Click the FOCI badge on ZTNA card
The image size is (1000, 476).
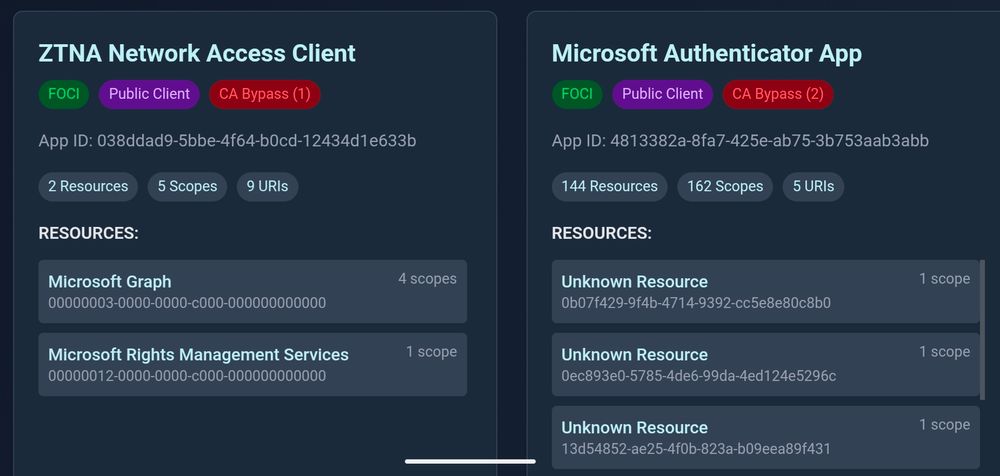(64, 94)
